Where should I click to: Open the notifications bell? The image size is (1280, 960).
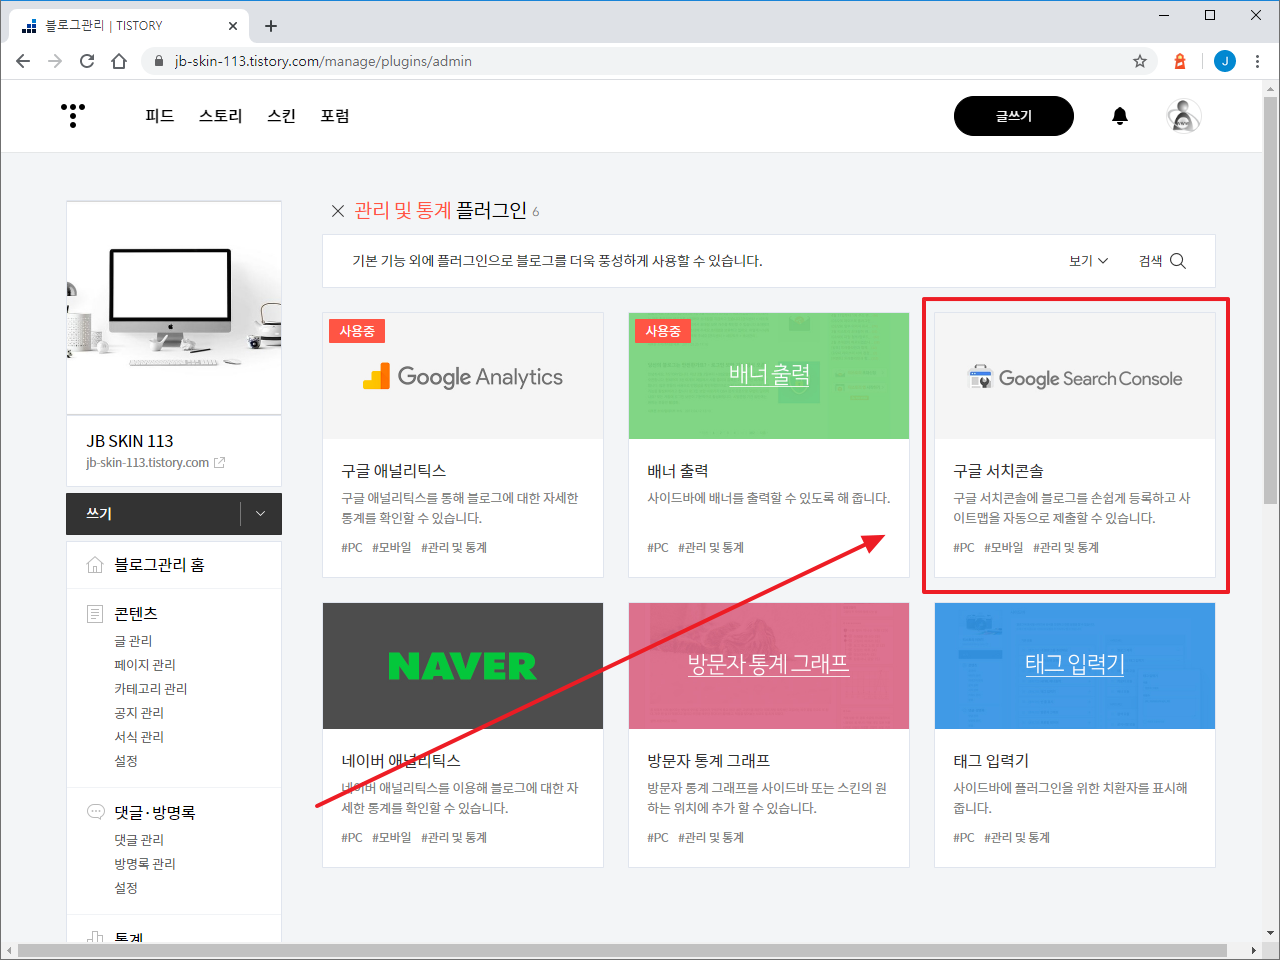pyautogui.click(x=1120, y=116)
